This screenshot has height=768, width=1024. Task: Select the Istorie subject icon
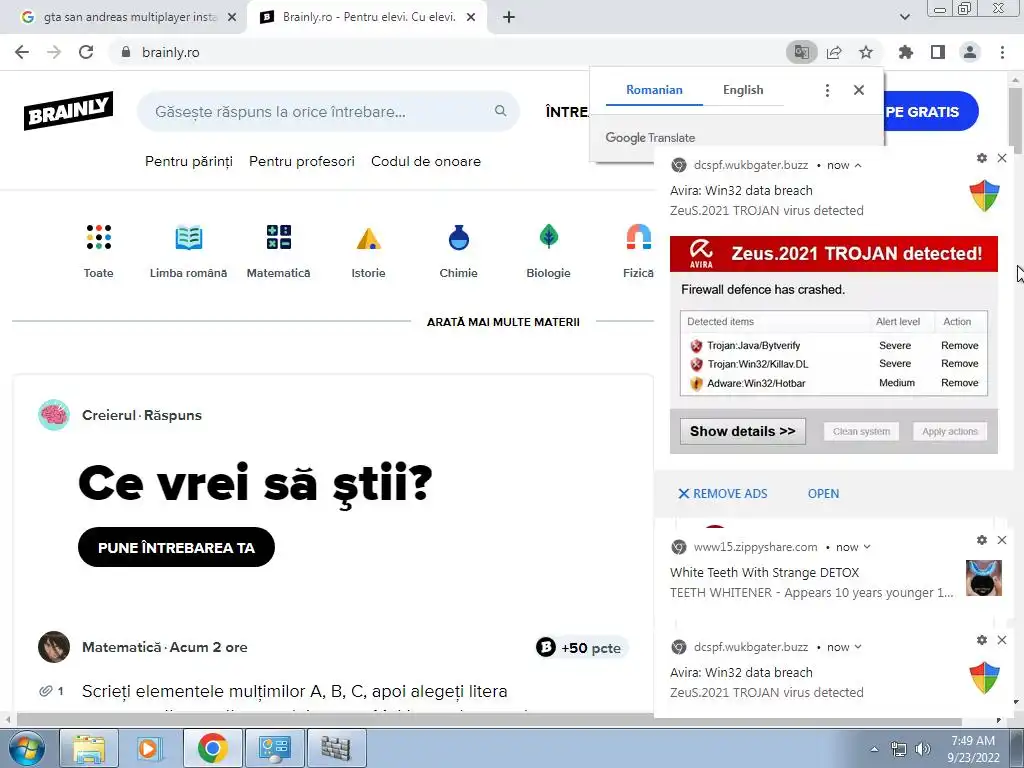coord(368,238)
